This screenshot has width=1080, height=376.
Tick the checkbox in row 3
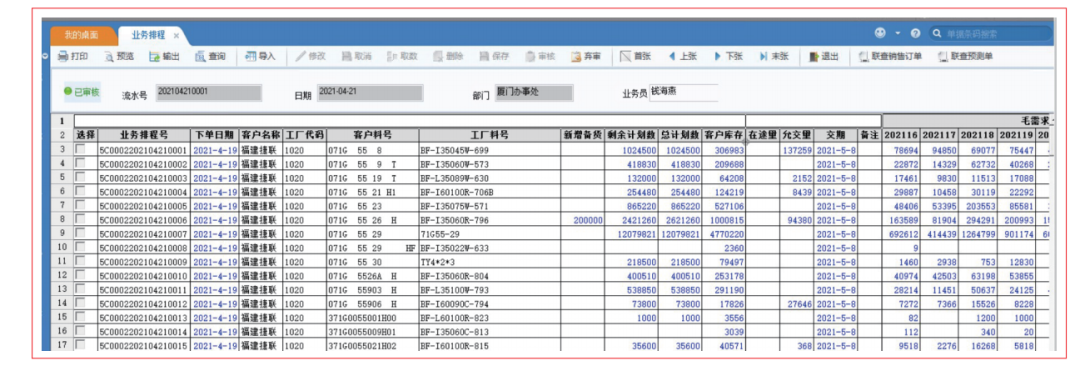point(81,149)
